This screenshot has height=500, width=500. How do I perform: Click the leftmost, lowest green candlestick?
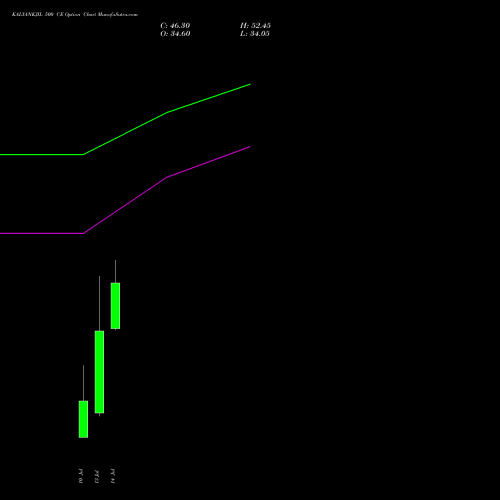tap(83, 419)
